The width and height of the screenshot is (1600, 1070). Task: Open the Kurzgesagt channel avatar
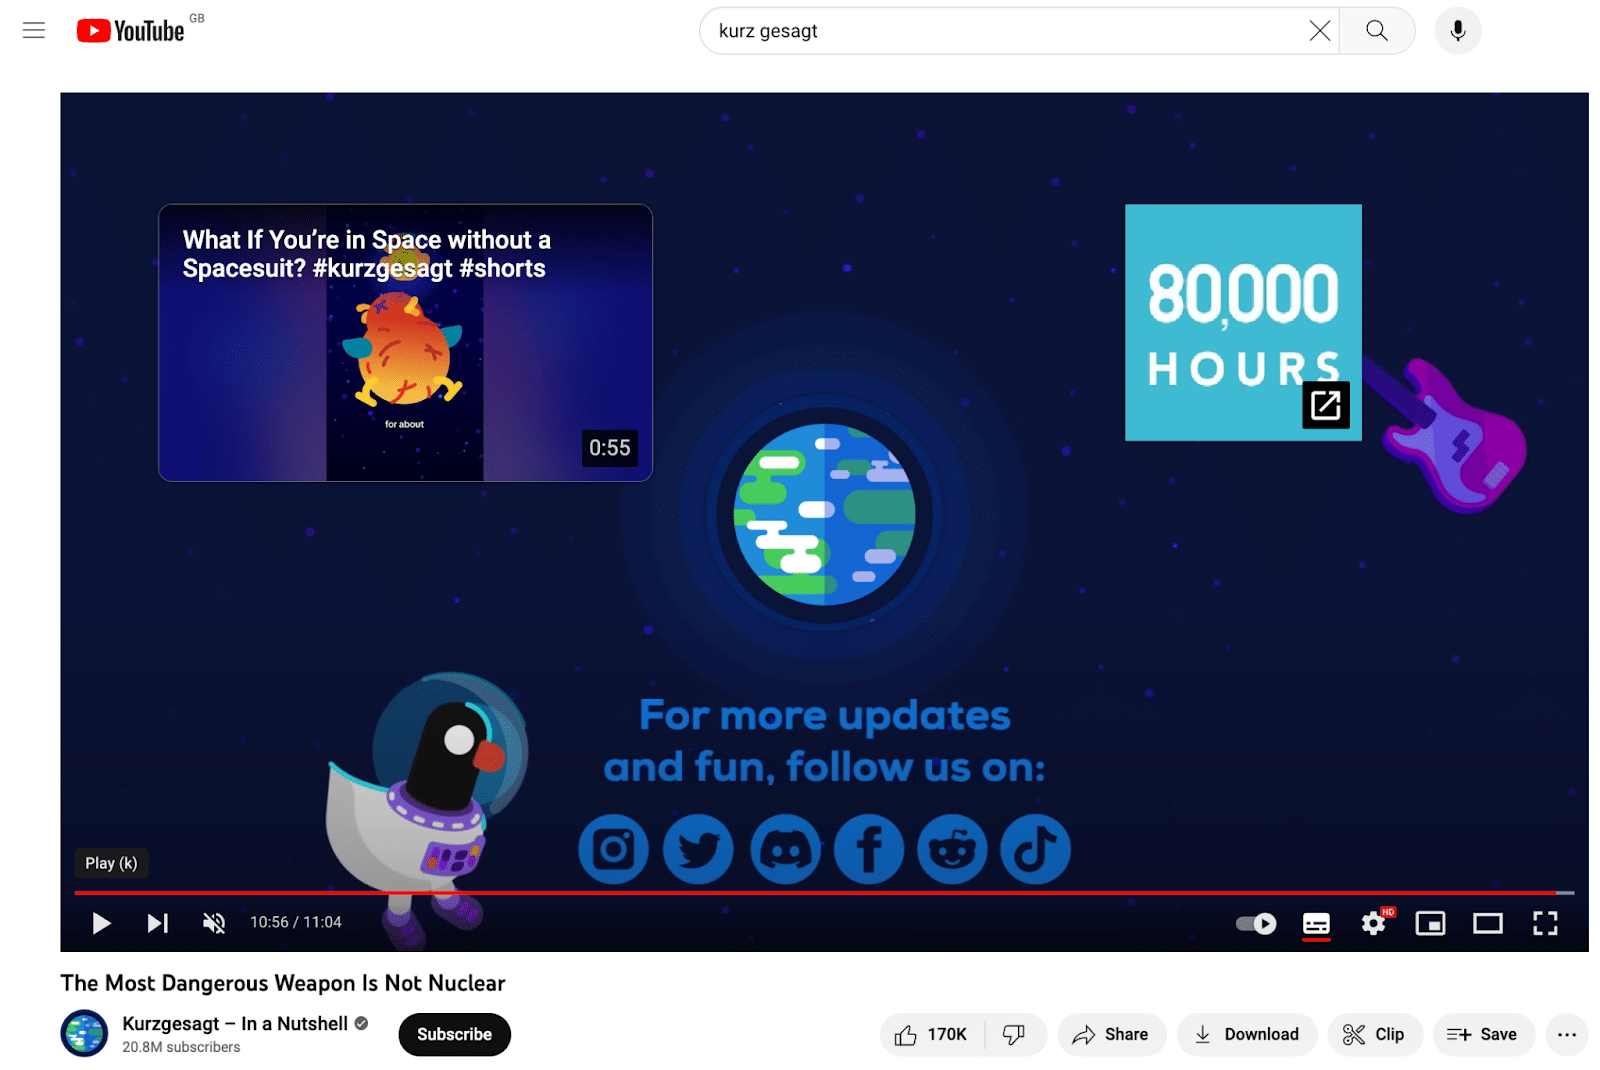point(84,1034)
